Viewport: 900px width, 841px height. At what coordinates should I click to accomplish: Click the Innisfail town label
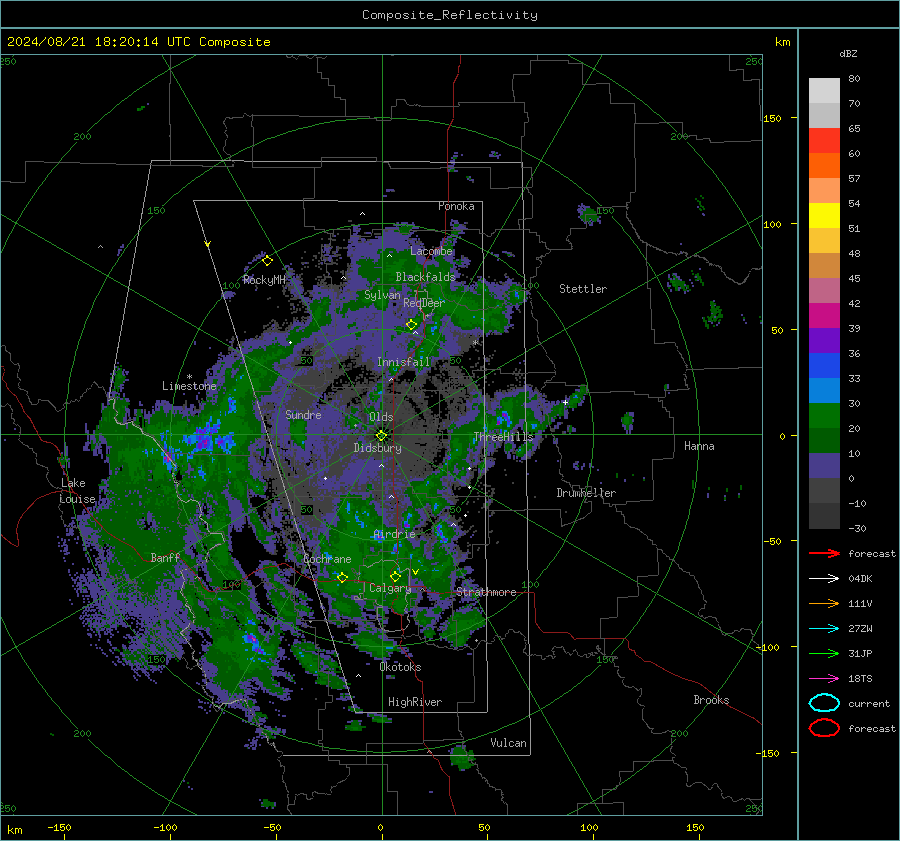(x=404, y=362)
